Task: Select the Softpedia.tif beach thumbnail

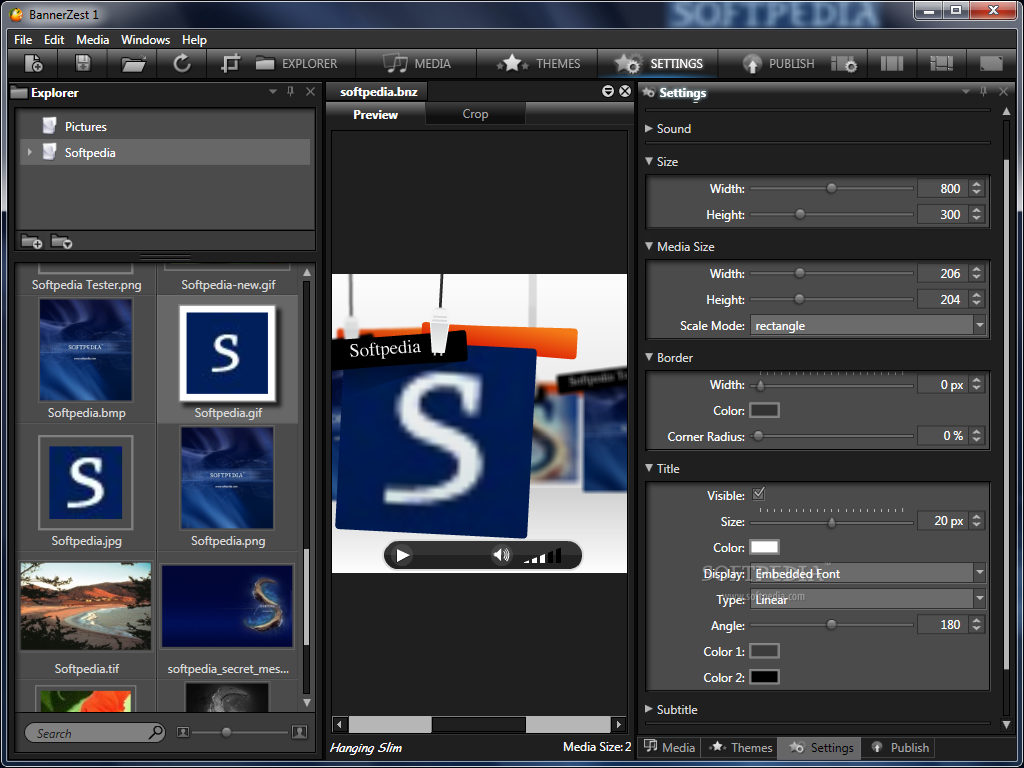Action: (86, 606)
